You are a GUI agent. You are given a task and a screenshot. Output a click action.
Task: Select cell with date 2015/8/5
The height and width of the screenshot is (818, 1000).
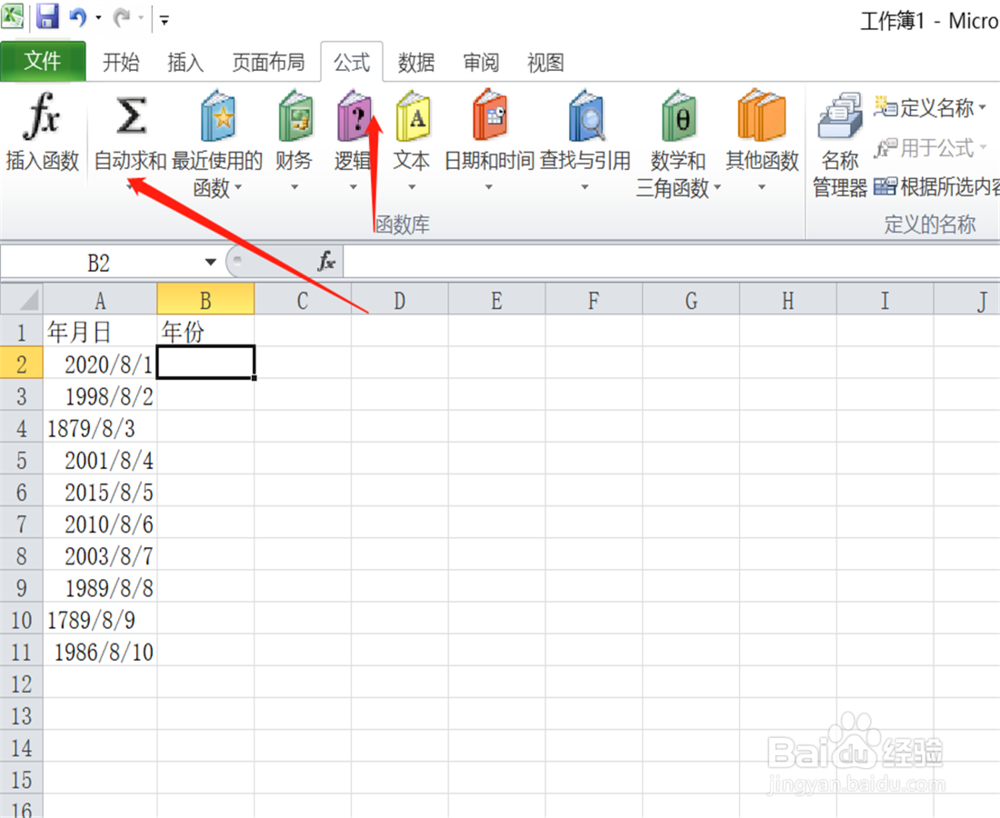point(100,492)
